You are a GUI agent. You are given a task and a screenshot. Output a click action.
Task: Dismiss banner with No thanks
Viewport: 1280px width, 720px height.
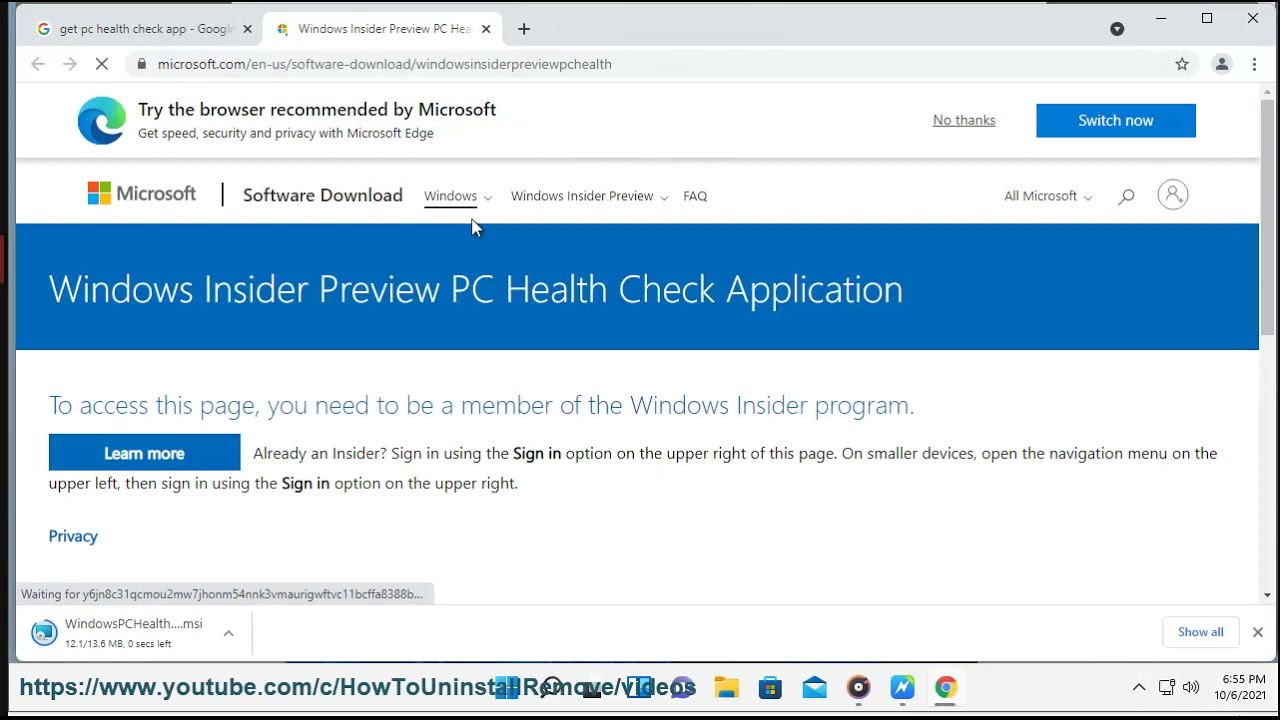coord(964,120)
